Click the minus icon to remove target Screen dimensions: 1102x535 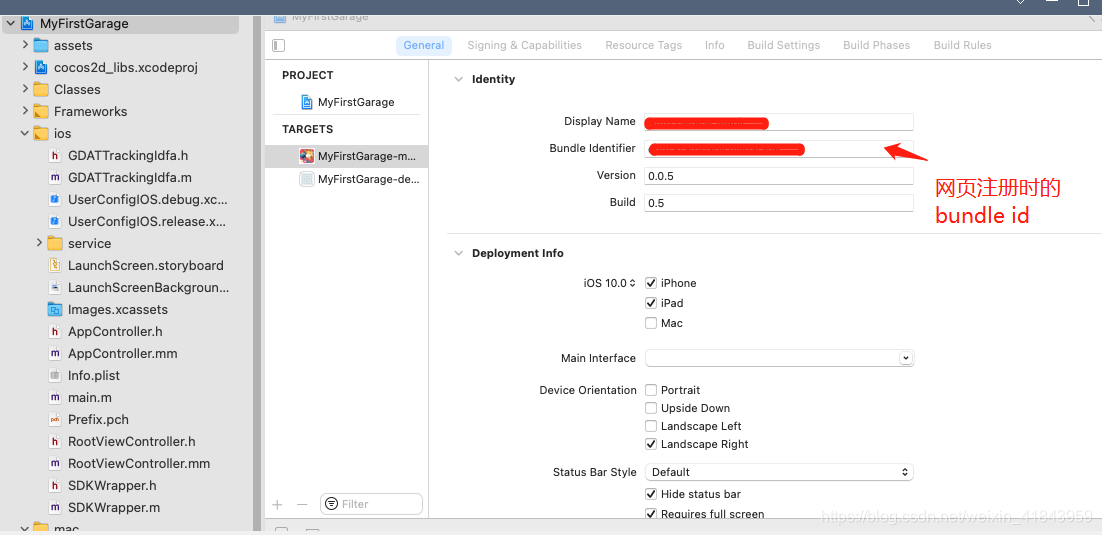pyautogui.click(x=302, y=504)
